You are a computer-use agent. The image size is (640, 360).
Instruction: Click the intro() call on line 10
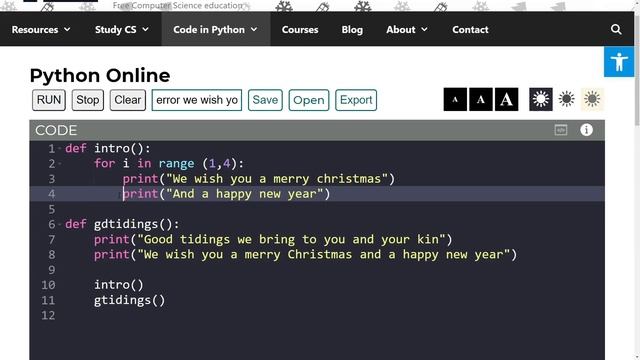point(119,284)
